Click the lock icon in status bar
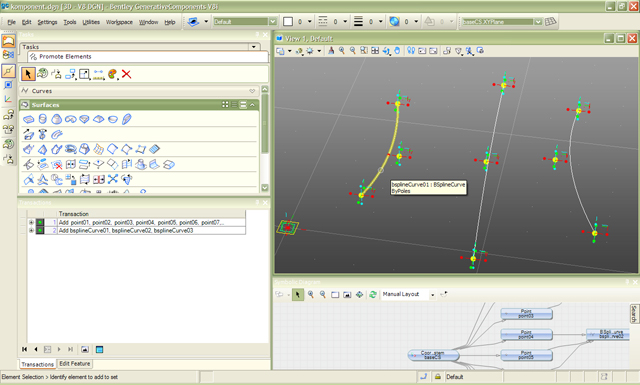The width and height of the screenshot is (640, 385). (438, 377)
